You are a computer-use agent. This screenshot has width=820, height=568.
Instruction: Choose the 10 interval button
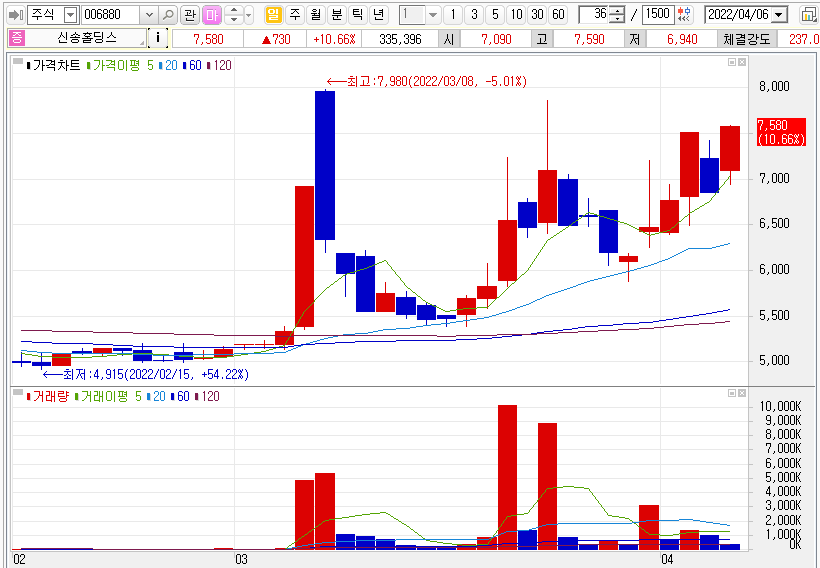tap(516, 15)
